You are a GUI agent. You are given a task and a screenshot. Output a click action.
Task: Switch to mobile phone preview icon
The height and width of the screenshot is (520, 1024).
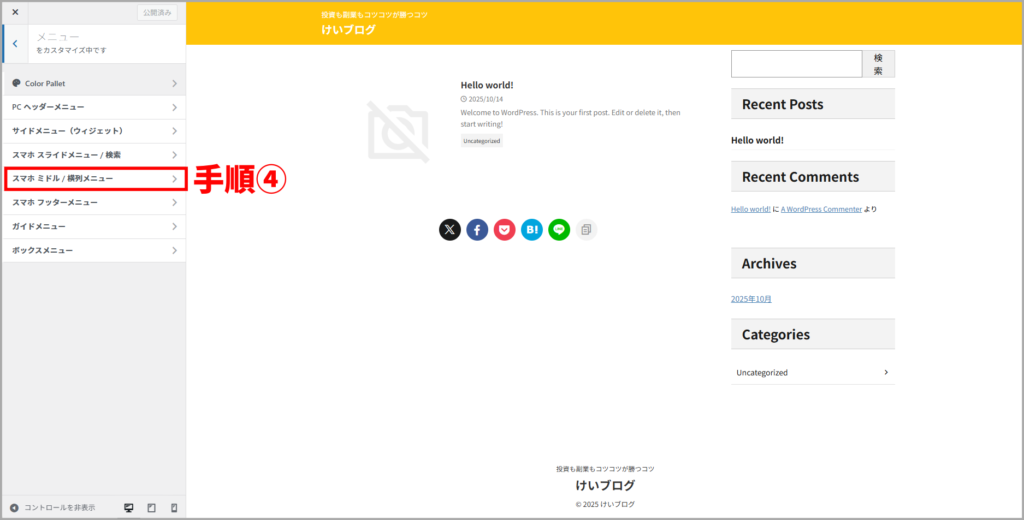pyautogui.click(x=173, y=508)
